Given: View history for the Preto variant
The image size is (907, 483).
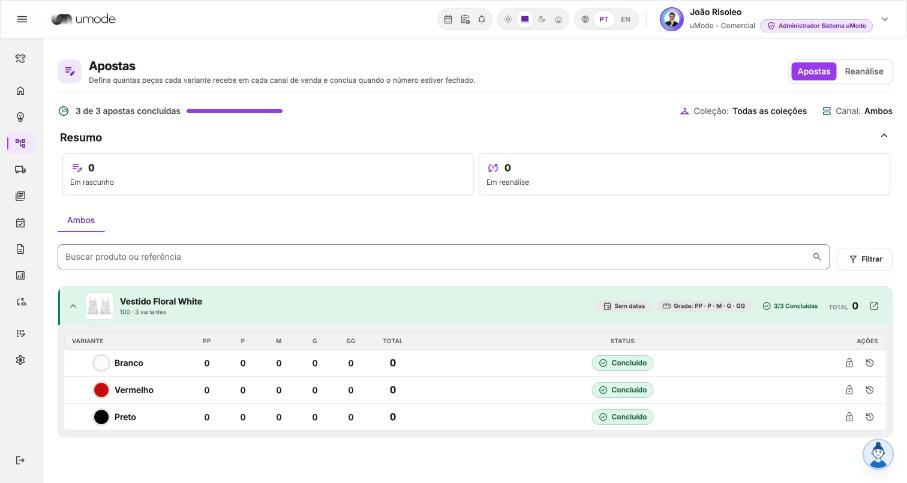Looking at the screenshot, I should tap(869, 417).
